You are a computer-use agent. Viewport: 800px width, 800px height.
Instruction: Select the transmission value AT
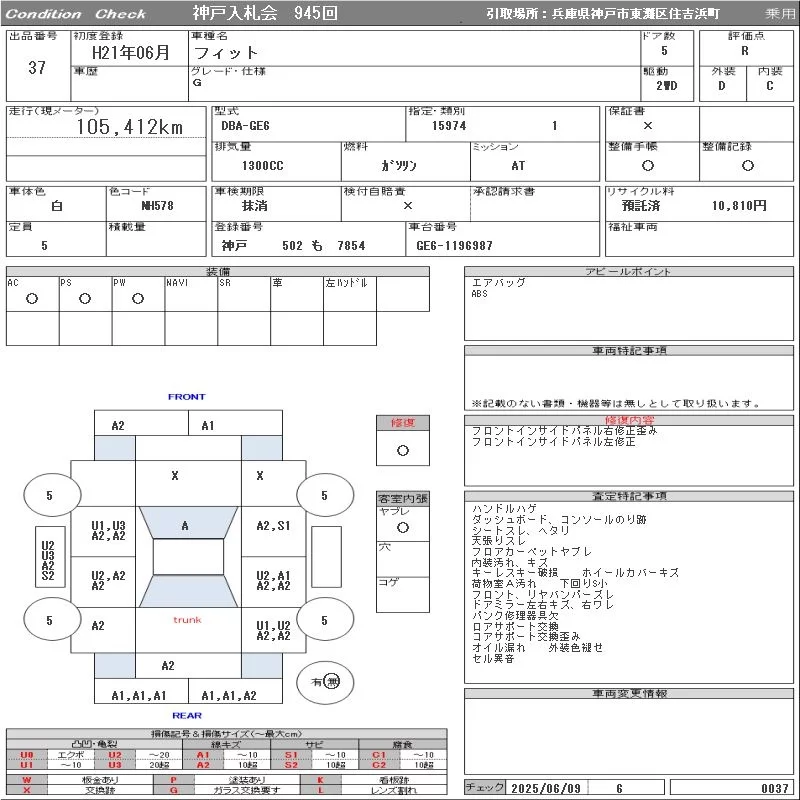(x=518, y=166)
